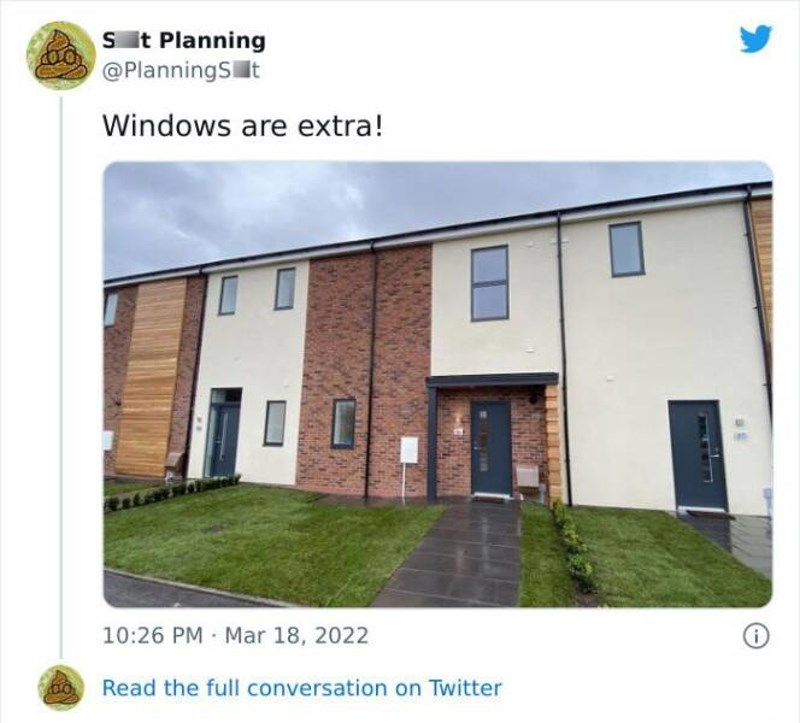Viewport: 800px width, 723px height.
Task: Click the wooden cladding panel at photo's left
Action: (x=151, y=378)
